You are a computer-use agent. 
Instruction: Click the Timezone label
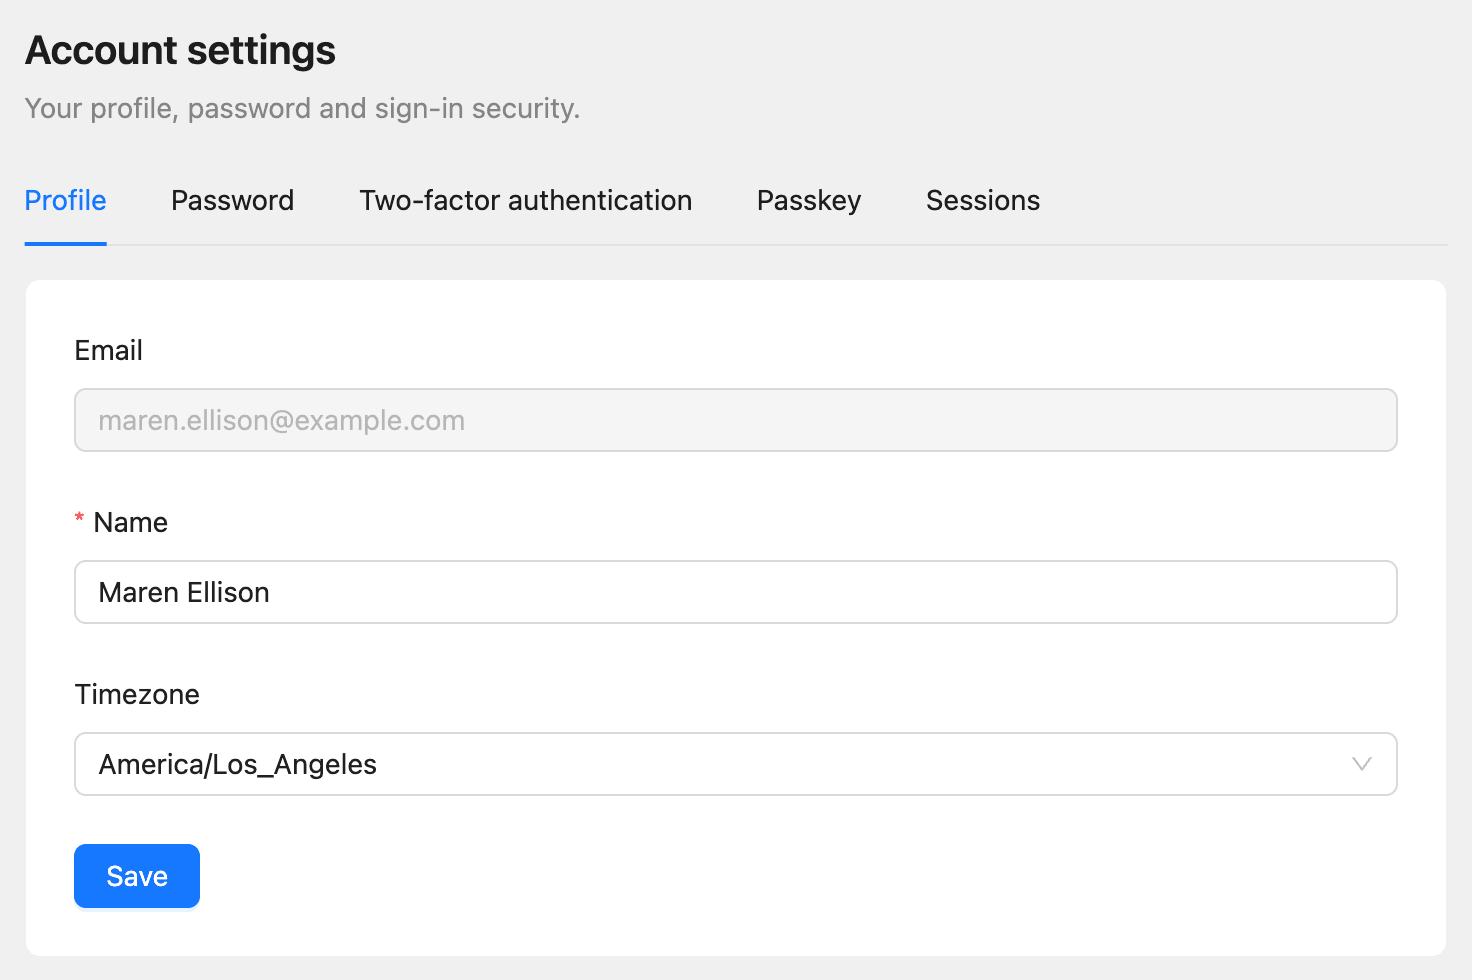coord(137,695)
